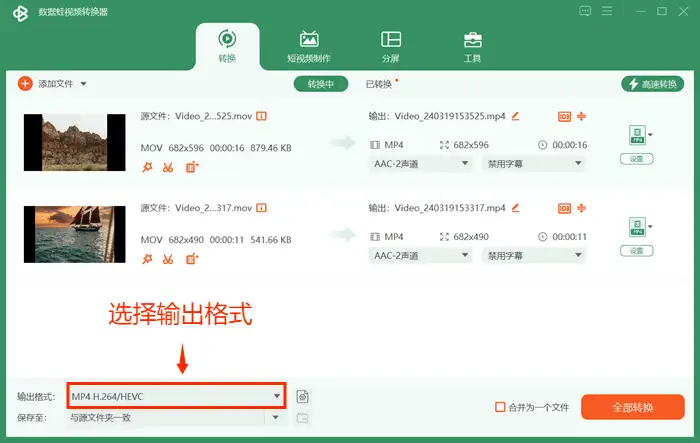Open the output format settings icon
Viewport: 700px width, 443px height.
click(303, 397)
